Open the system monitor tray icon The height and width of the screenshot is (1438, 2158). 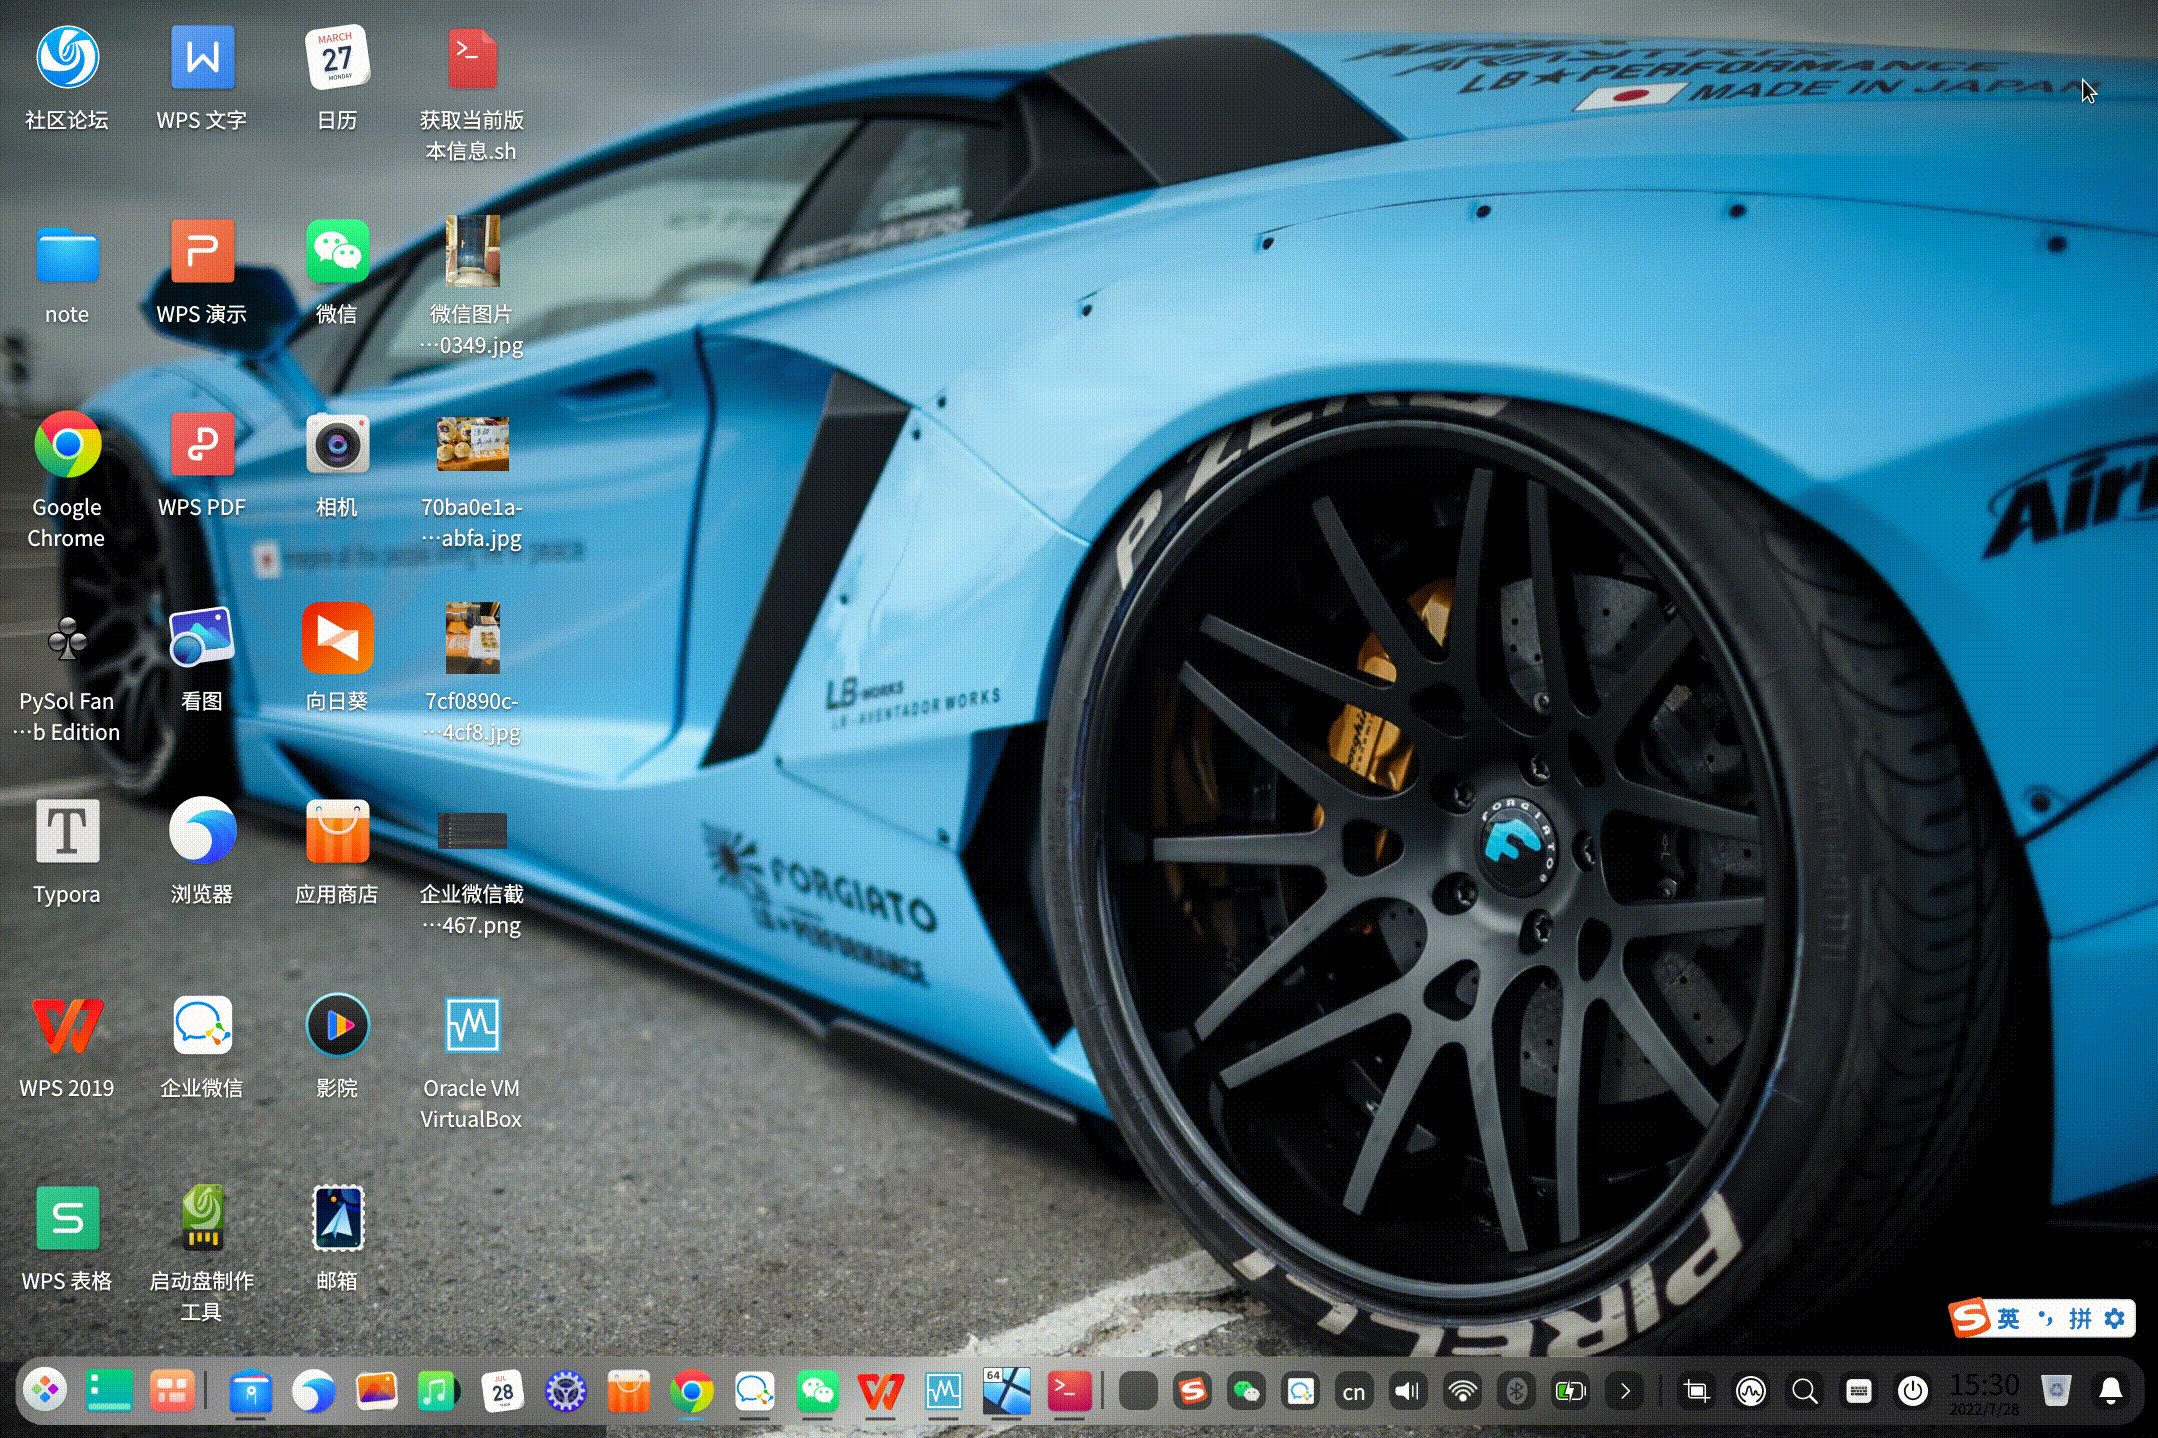click(x=1750, y=1391)
